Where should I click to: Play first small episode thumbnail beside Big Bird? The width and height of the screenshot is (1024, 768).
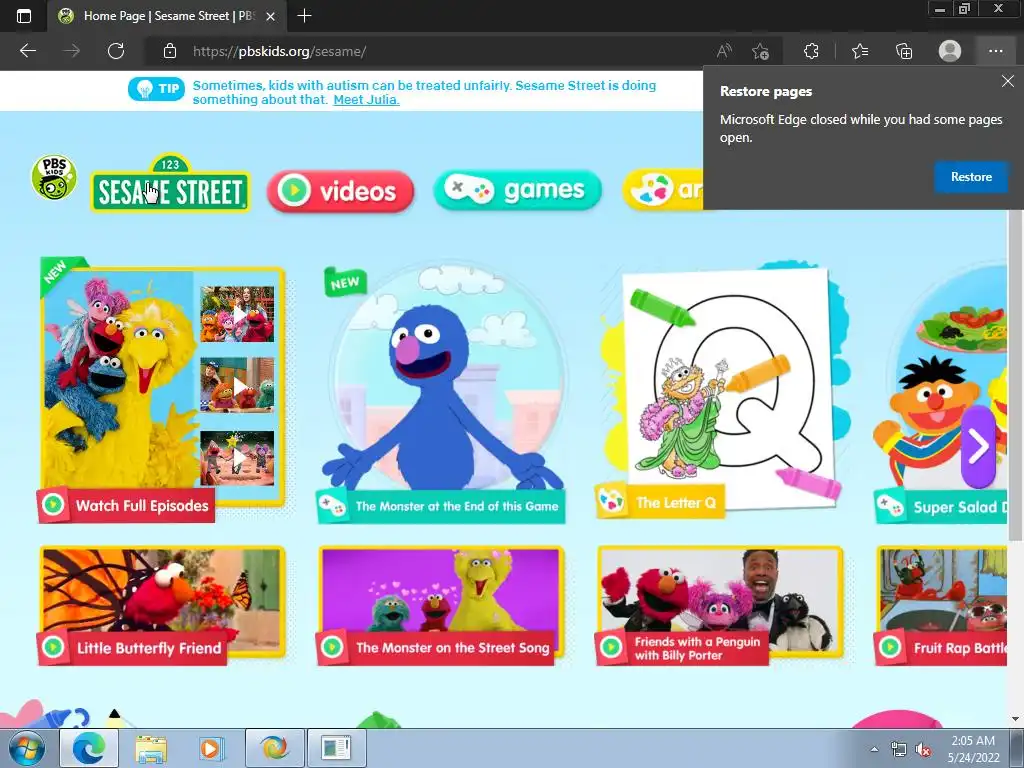237,314
